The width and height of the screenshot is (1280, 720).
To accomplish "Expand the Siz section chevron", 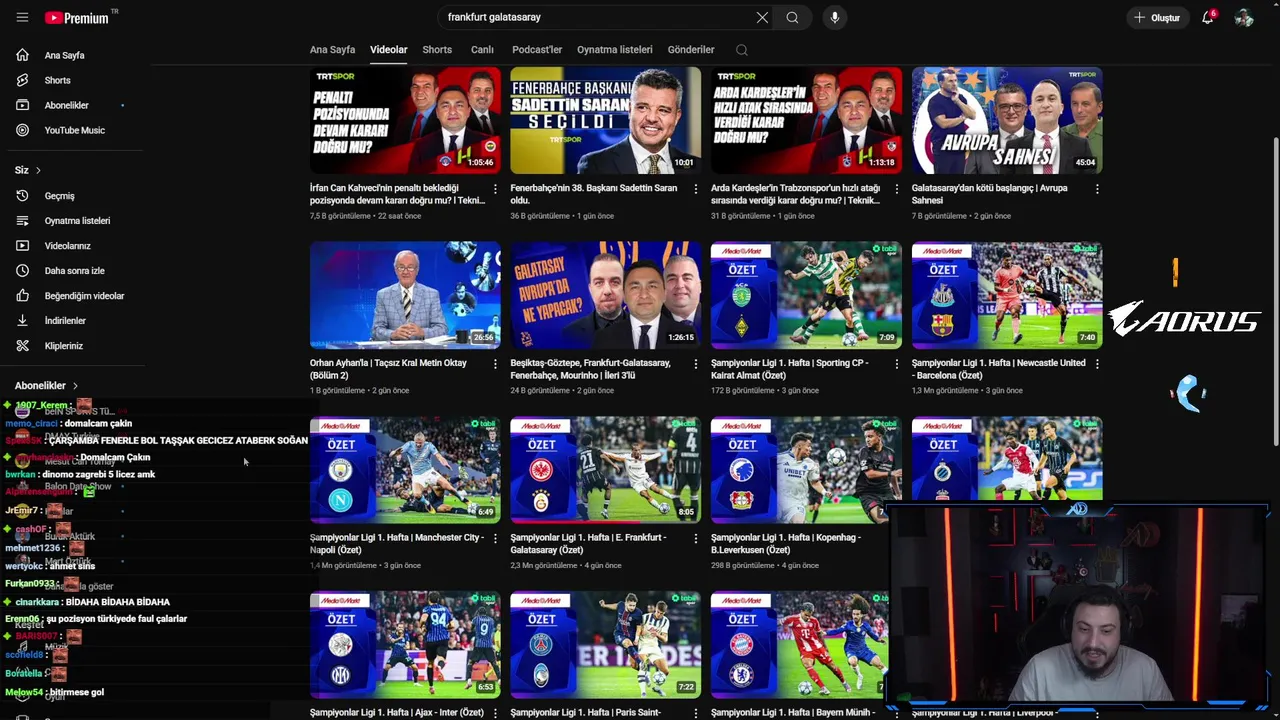I will [38, 170].
